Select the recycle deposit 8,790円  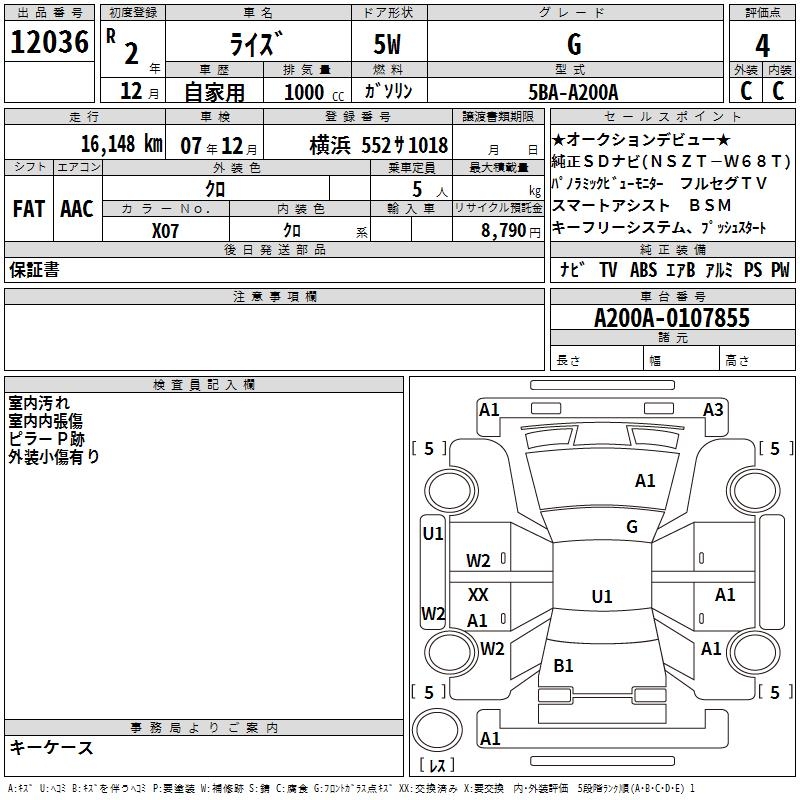click(x=511, y=231)
